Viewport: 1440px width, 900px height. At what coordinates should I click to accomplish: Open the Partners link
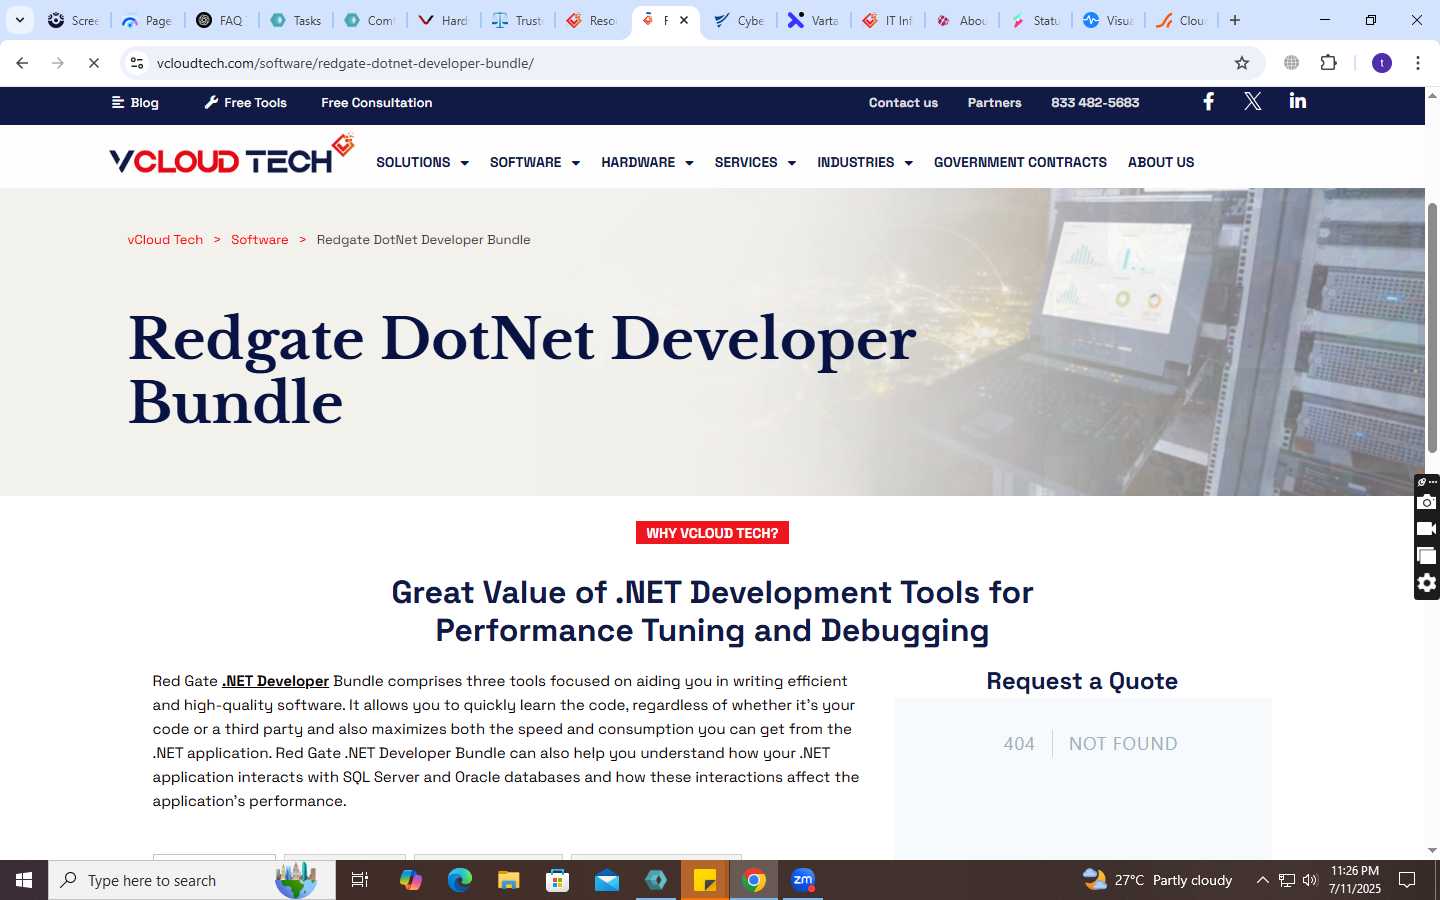point(994,102)
